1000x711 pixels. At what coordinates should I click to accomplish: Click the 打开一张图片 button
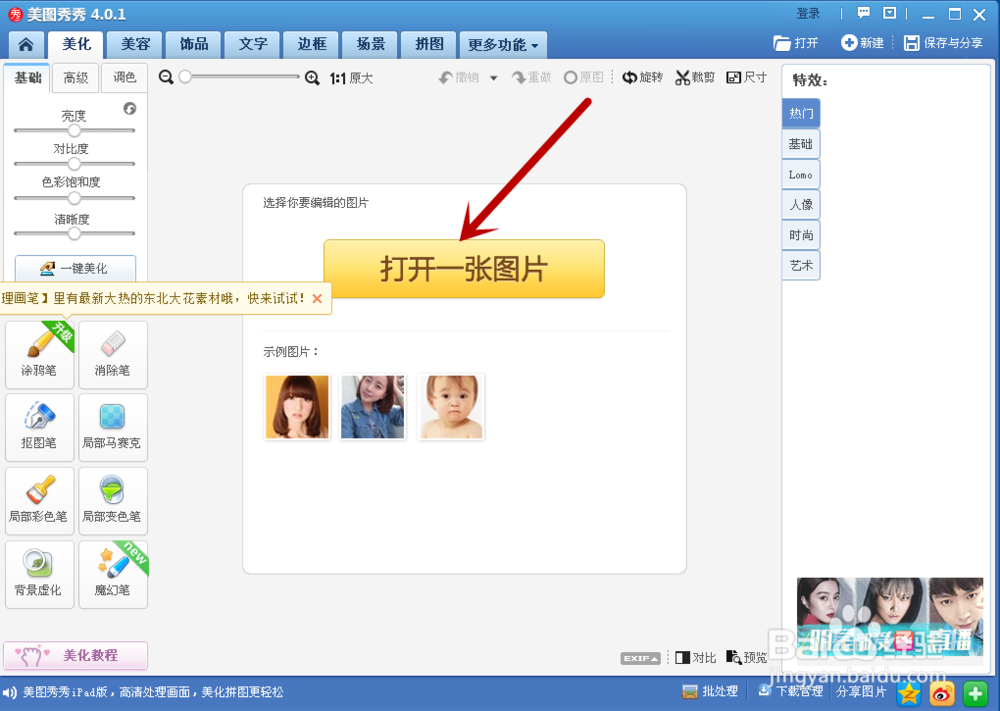click(x=464, y=268)
